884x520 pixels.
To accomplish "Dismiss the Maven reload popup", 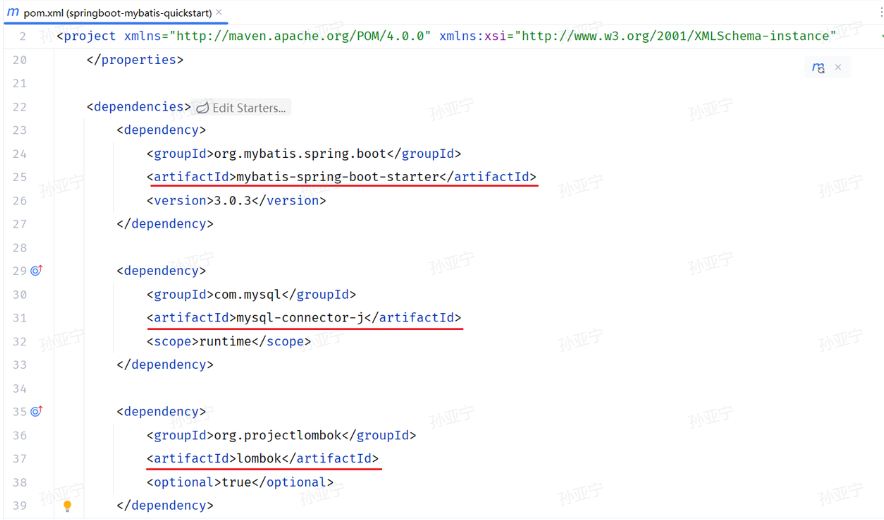I will point(838,67).
